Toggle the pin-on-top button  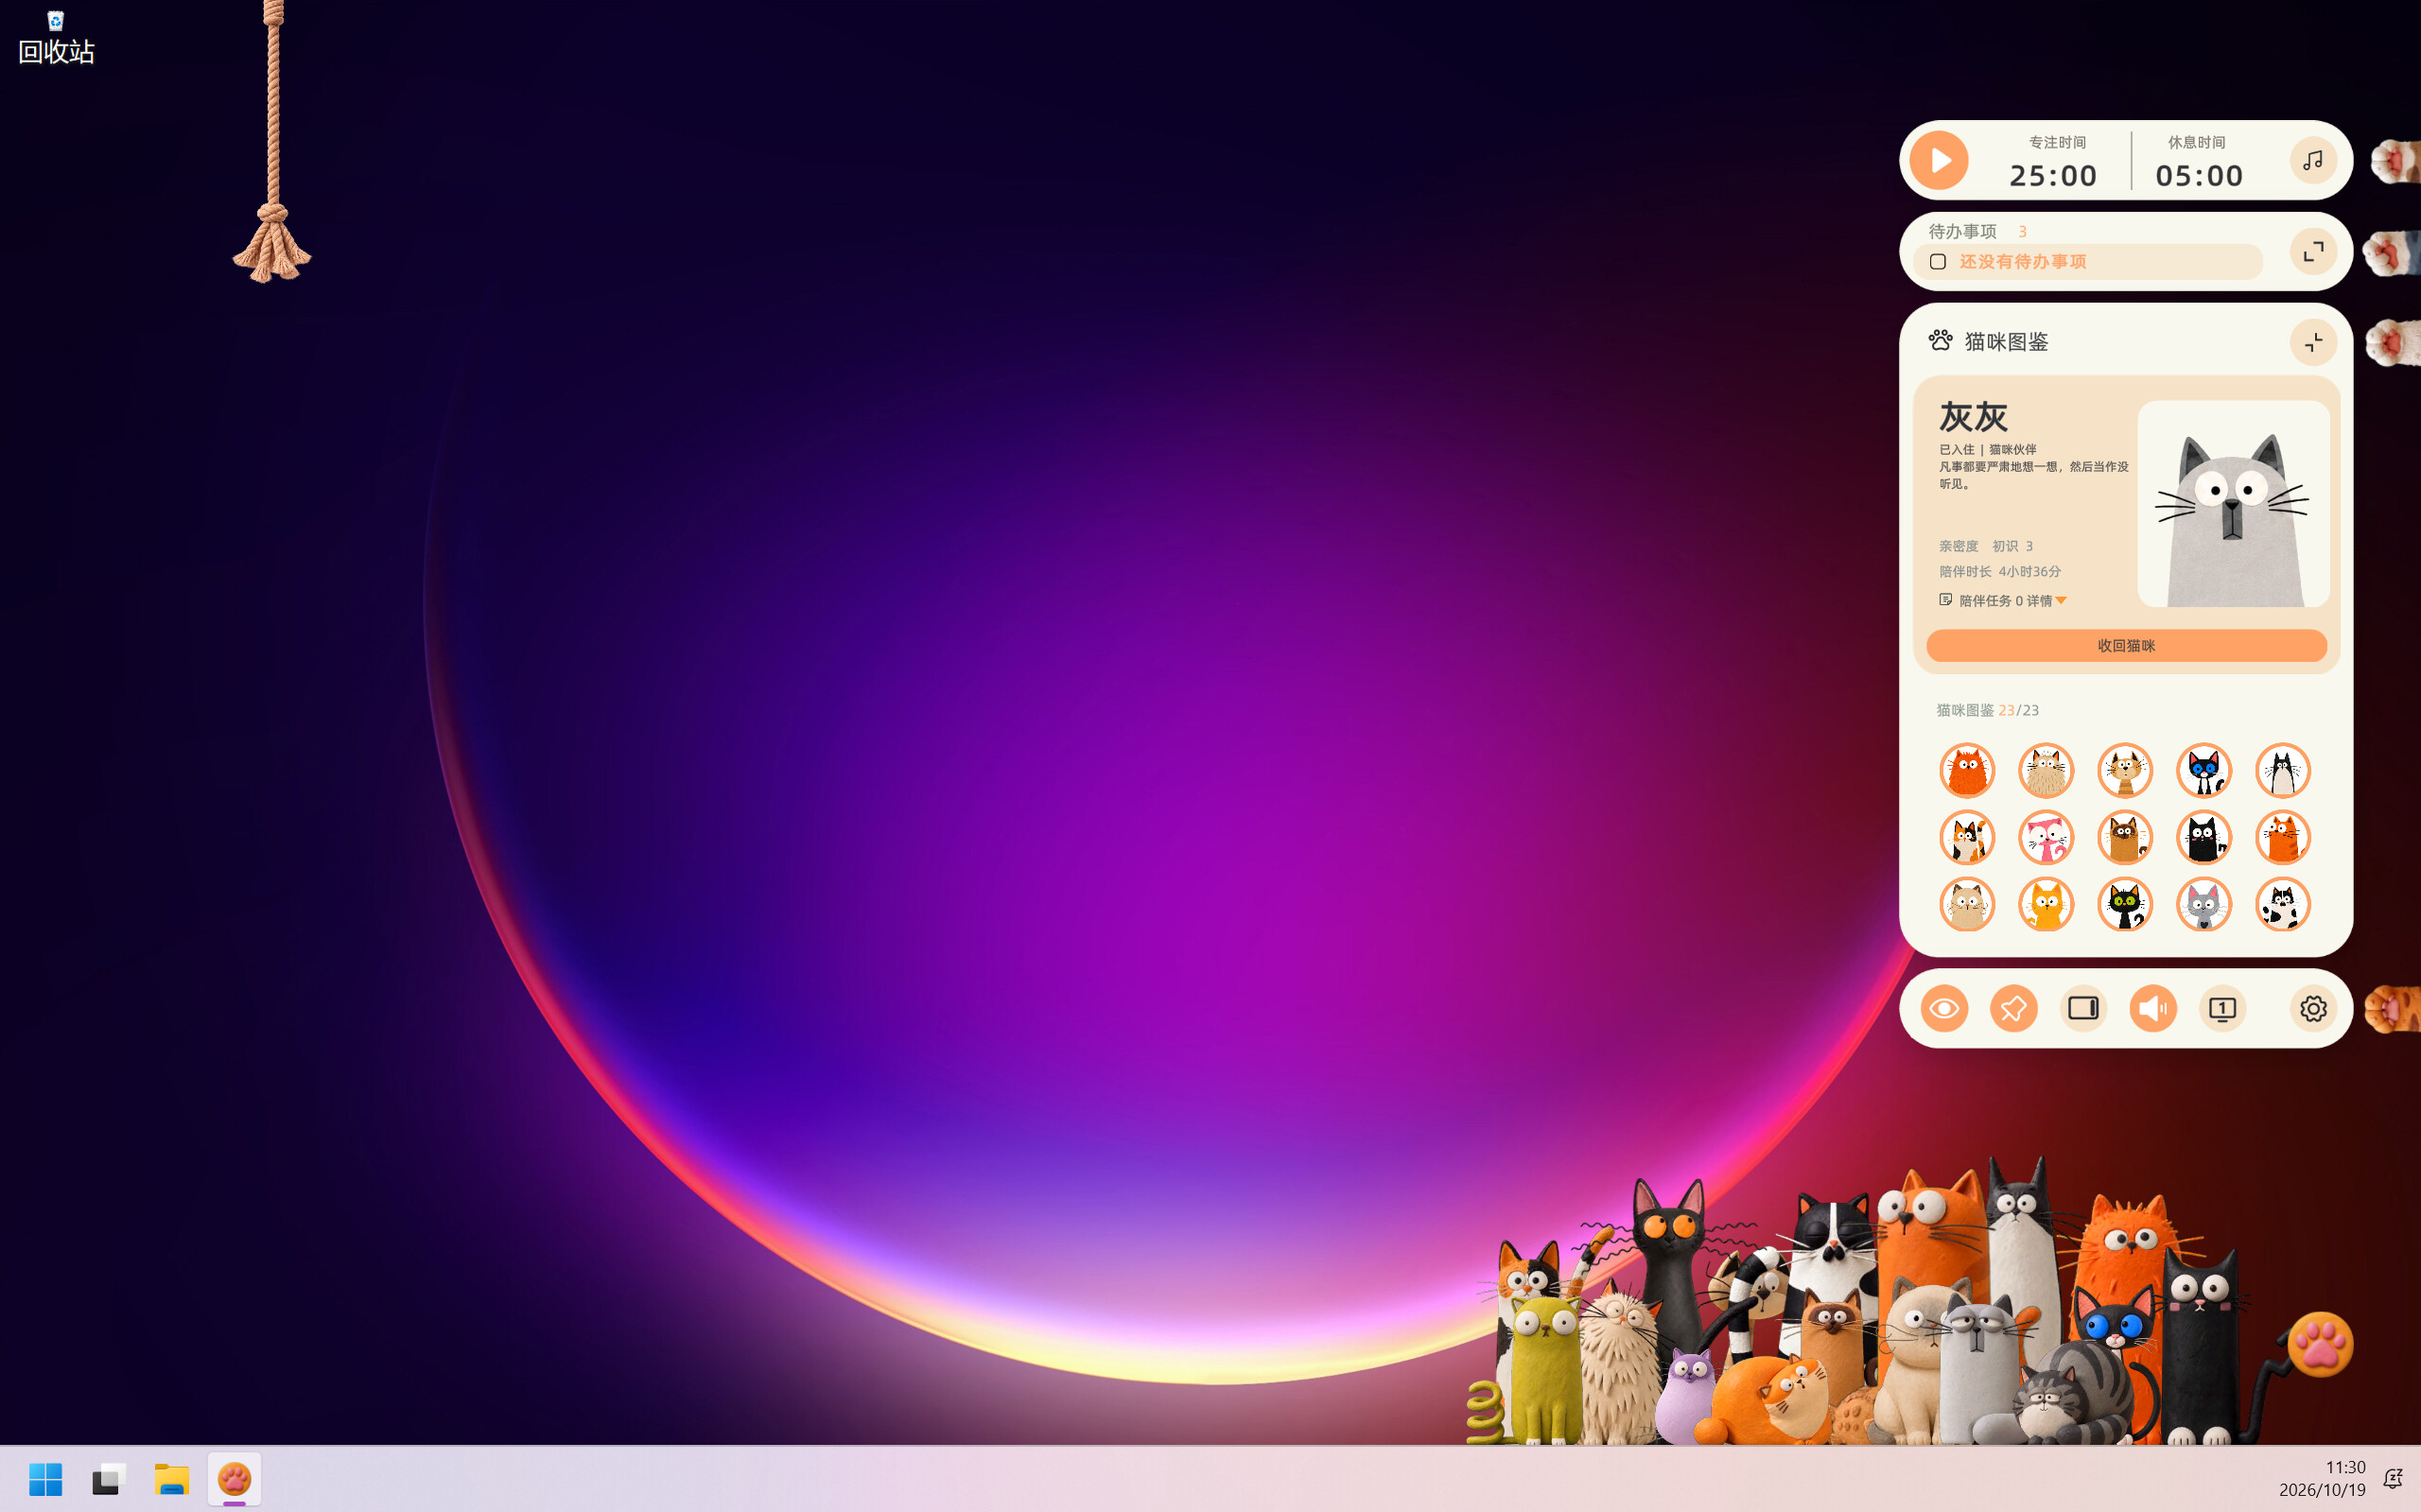2014,1008
